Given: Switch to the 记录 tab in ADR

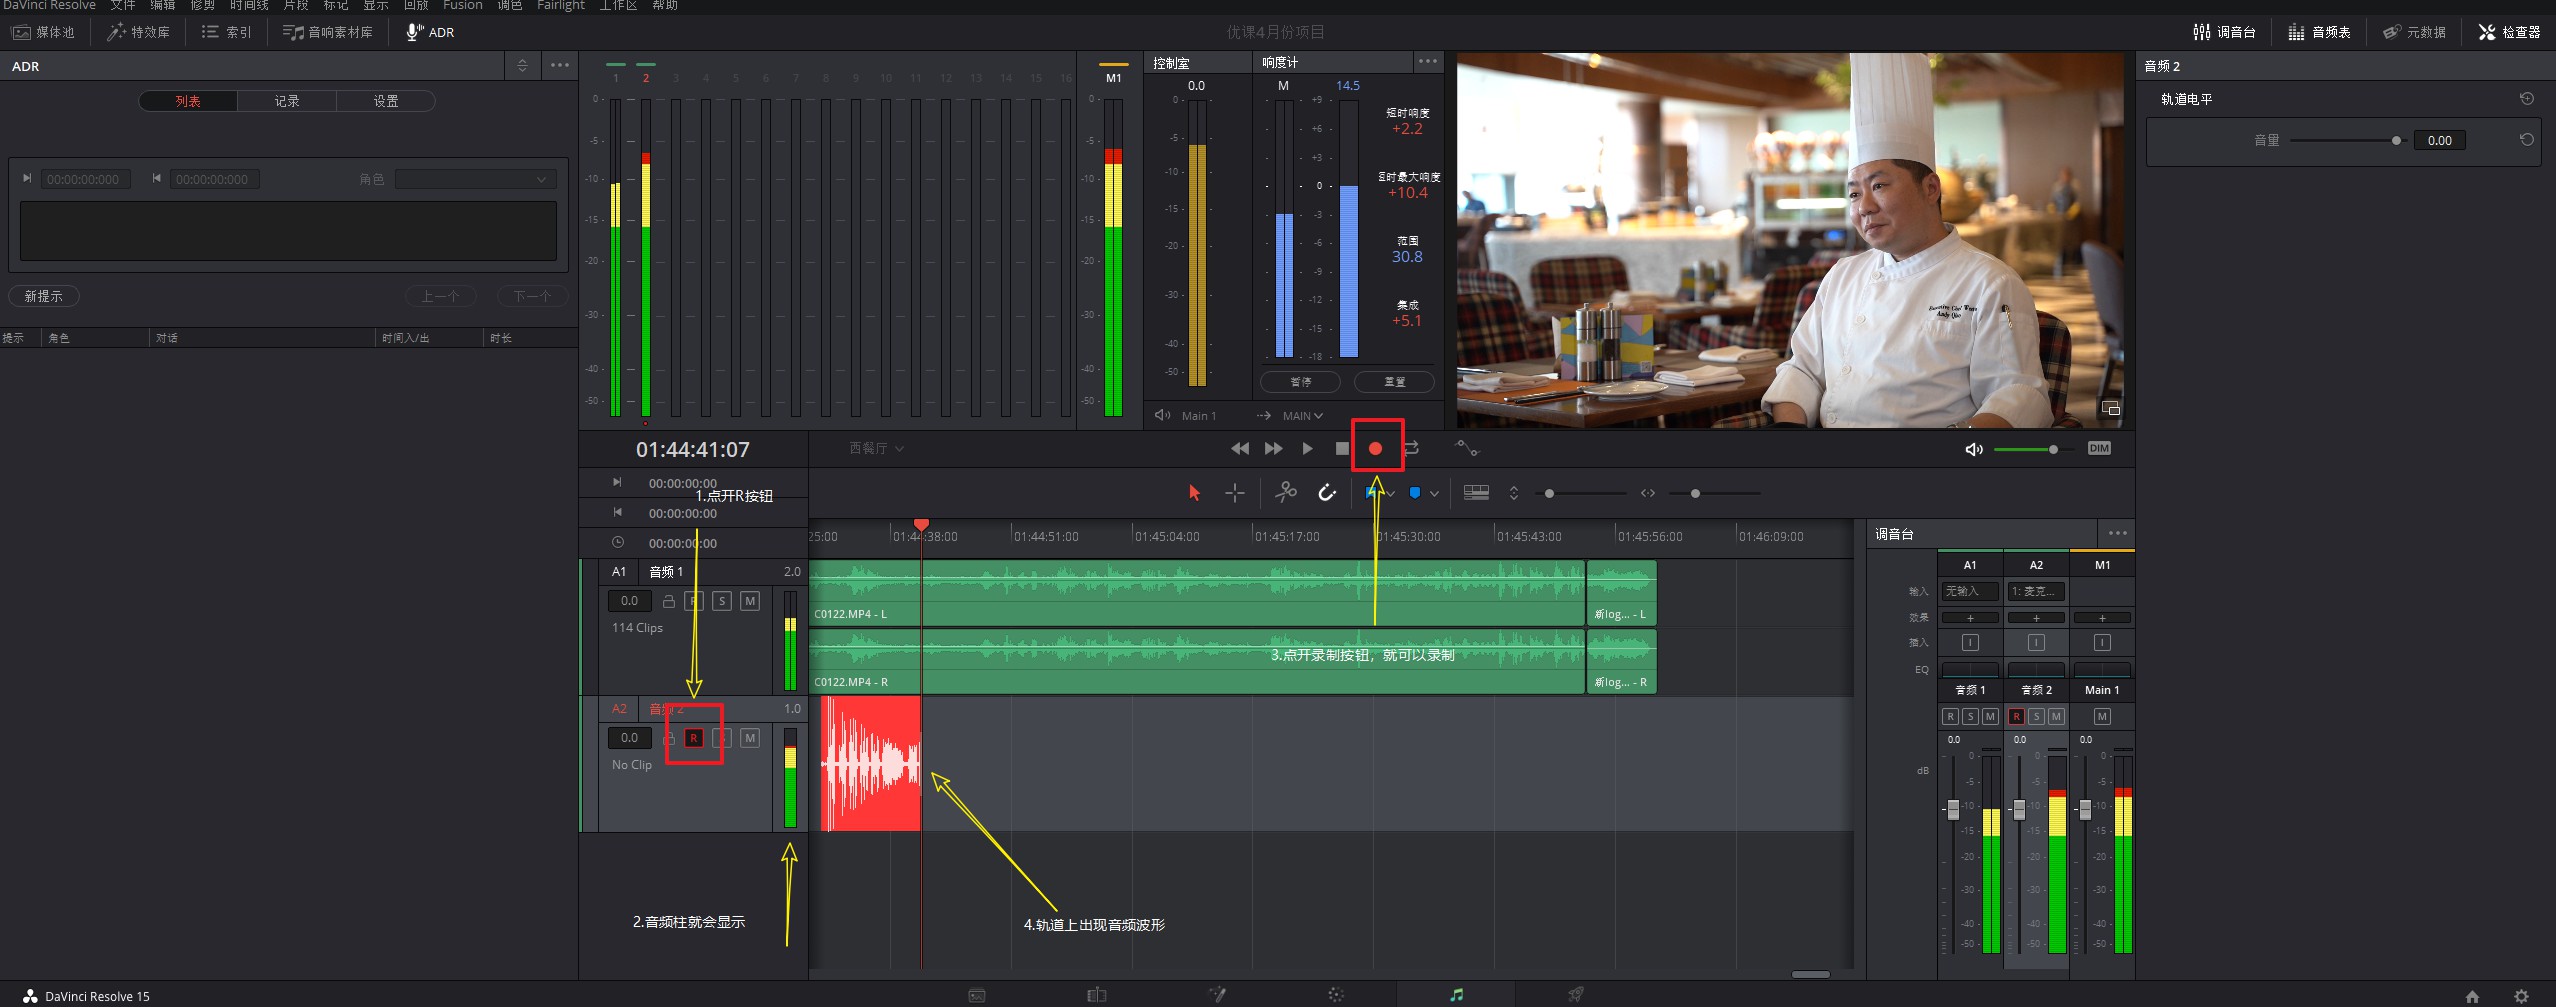Looking at the screenshot, I should tap(287, 101).
